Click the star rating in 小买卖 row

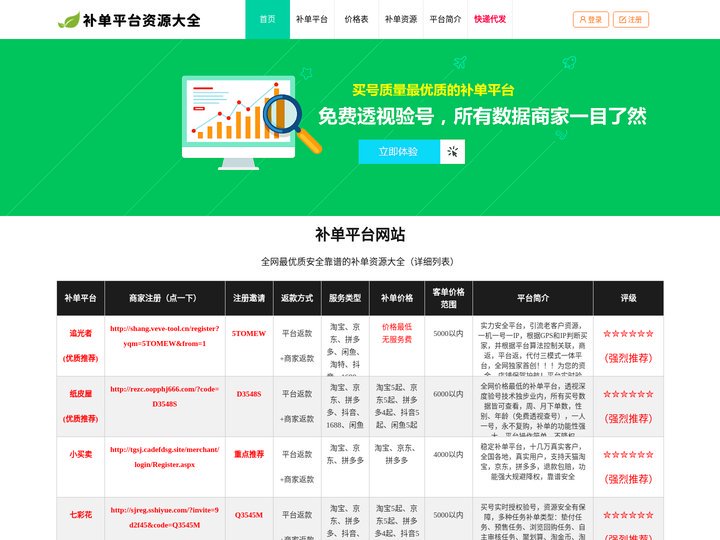(x=629, y=455)
